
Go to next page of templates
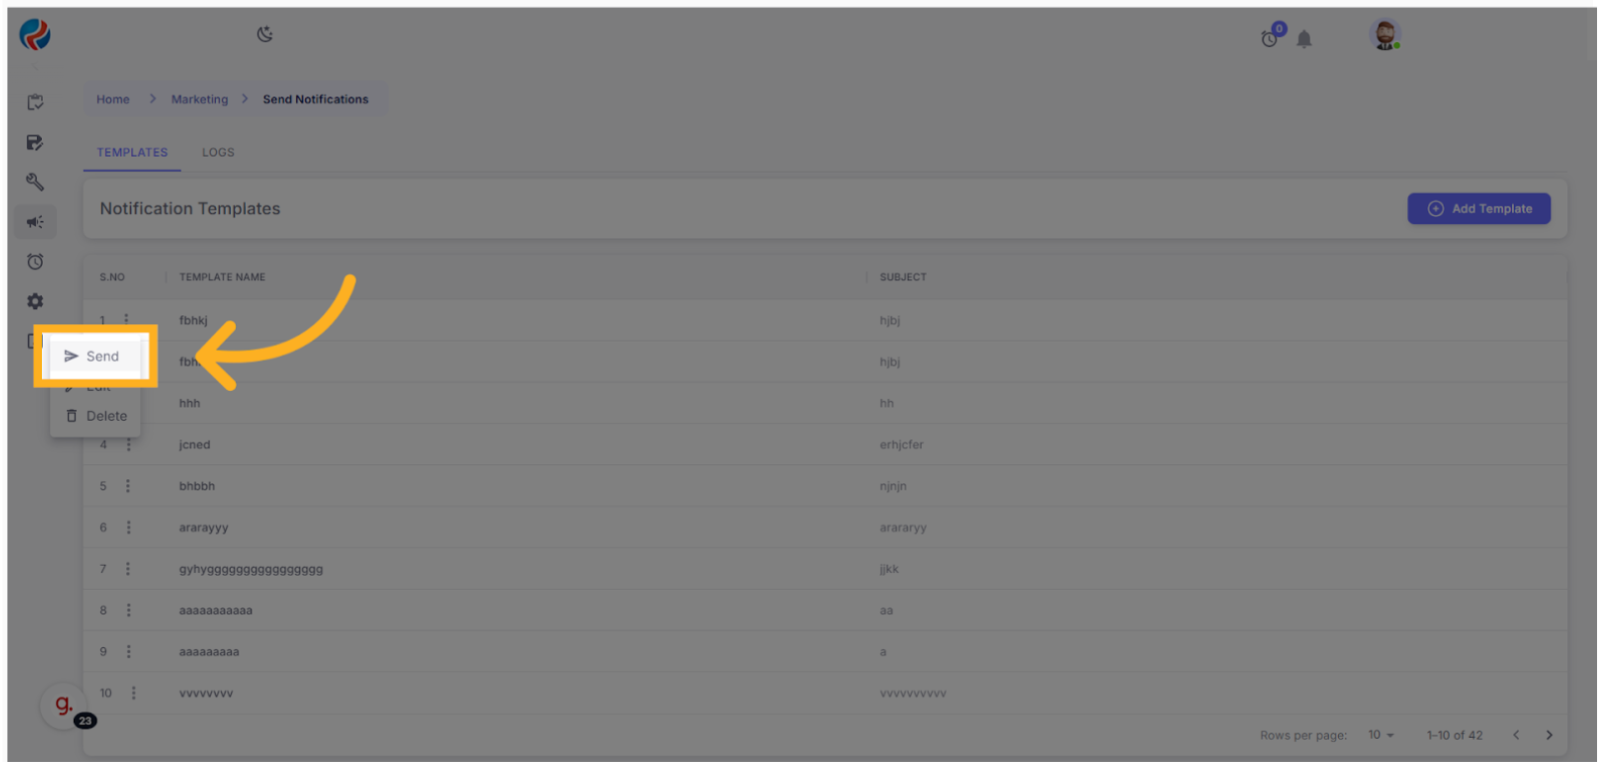click(x=1549, y=735)
